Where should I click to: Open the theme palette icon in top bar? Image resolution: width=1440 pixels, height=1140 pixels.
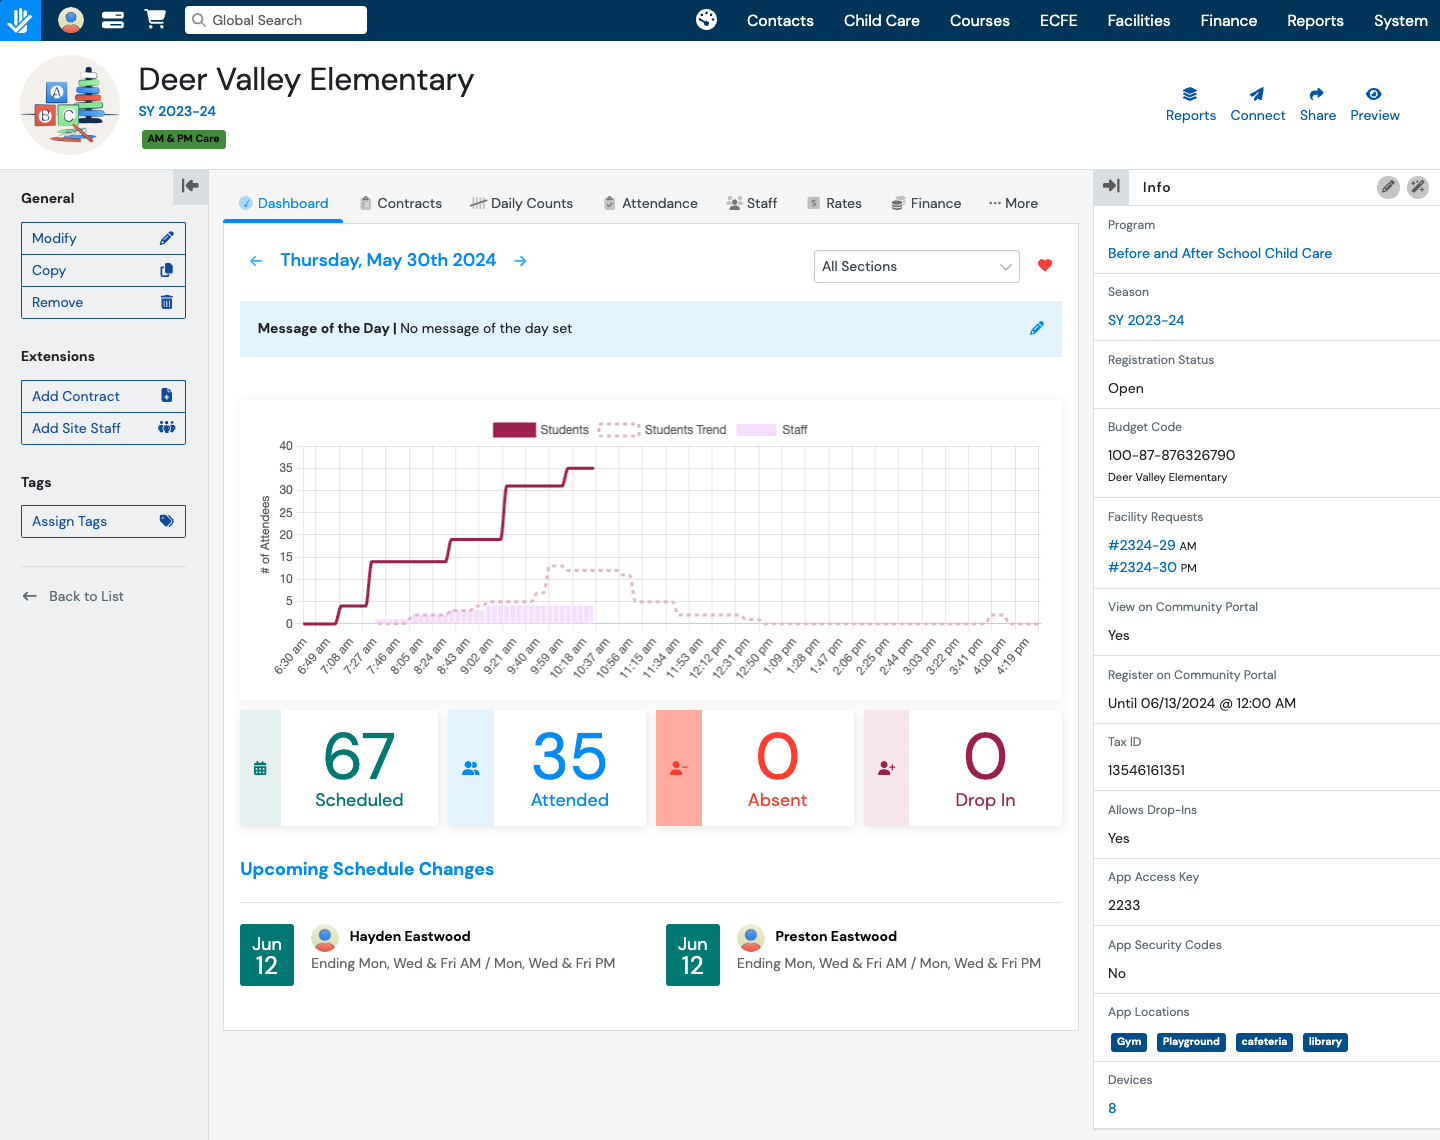click(x=706, y=20)
